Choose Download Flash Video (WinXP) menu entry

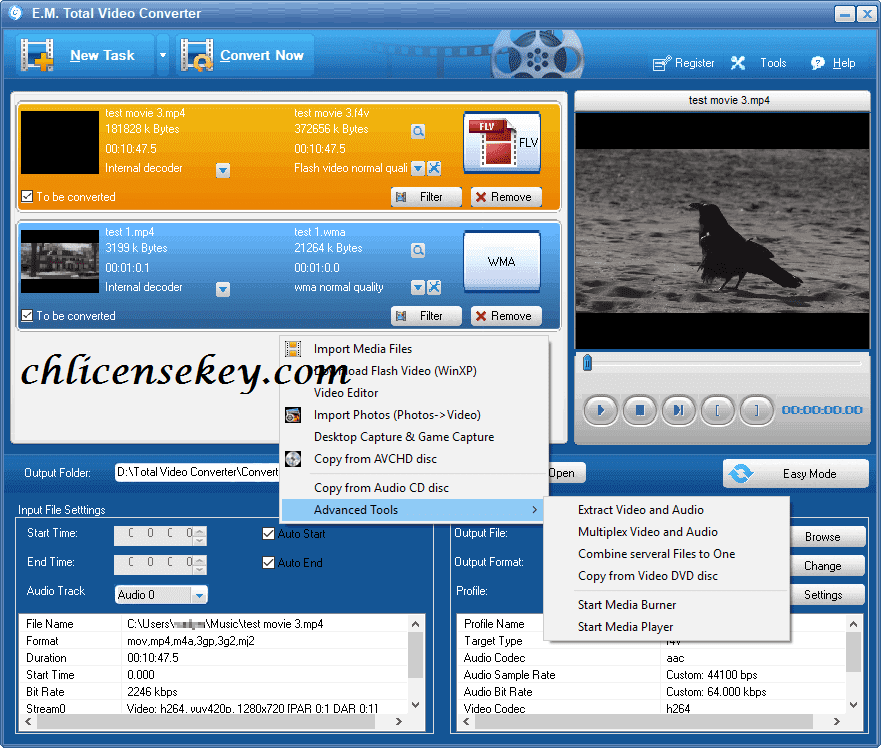pyautogui.click(x=414, y=371)
